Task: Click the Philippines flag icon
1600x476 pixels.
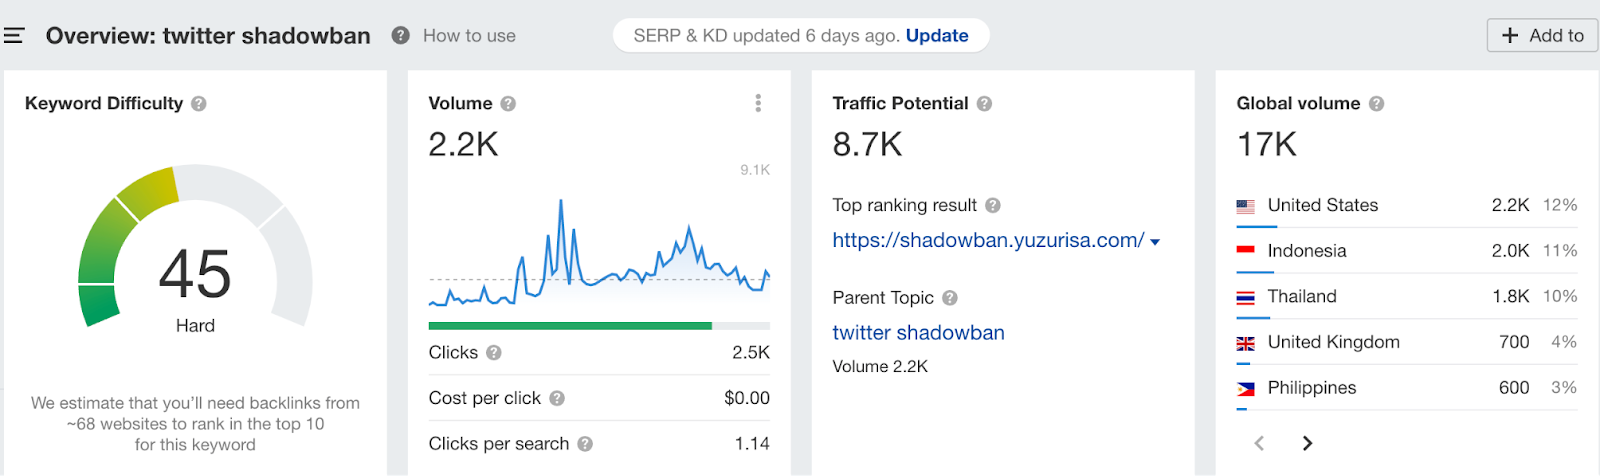Action: pyautogui.click(x=1245, y=389)
